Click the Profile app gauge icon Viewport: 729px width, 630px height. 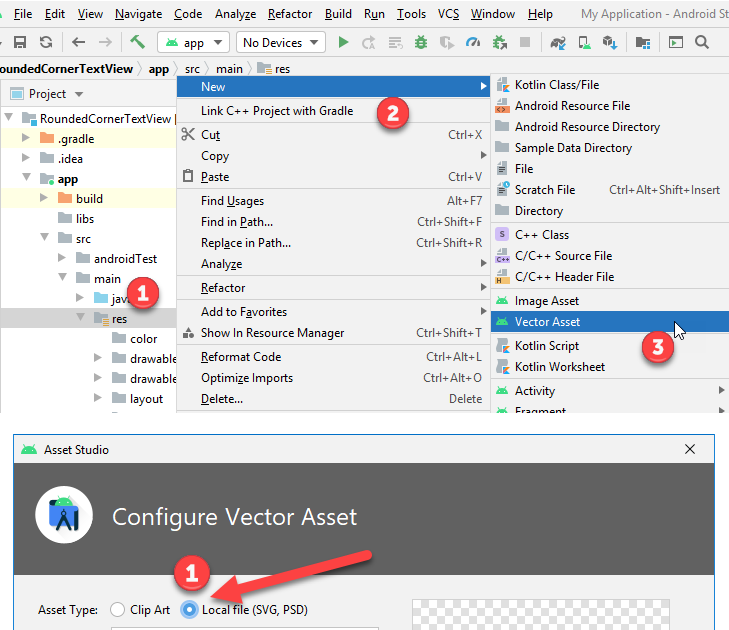(x=473, y=42)
